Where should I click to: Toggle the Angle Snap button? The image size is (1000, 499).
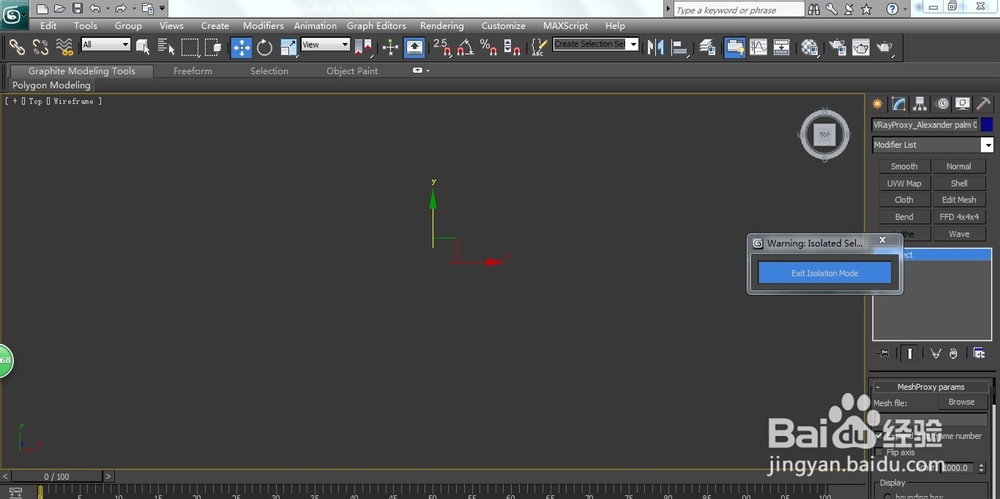[466, 47]
